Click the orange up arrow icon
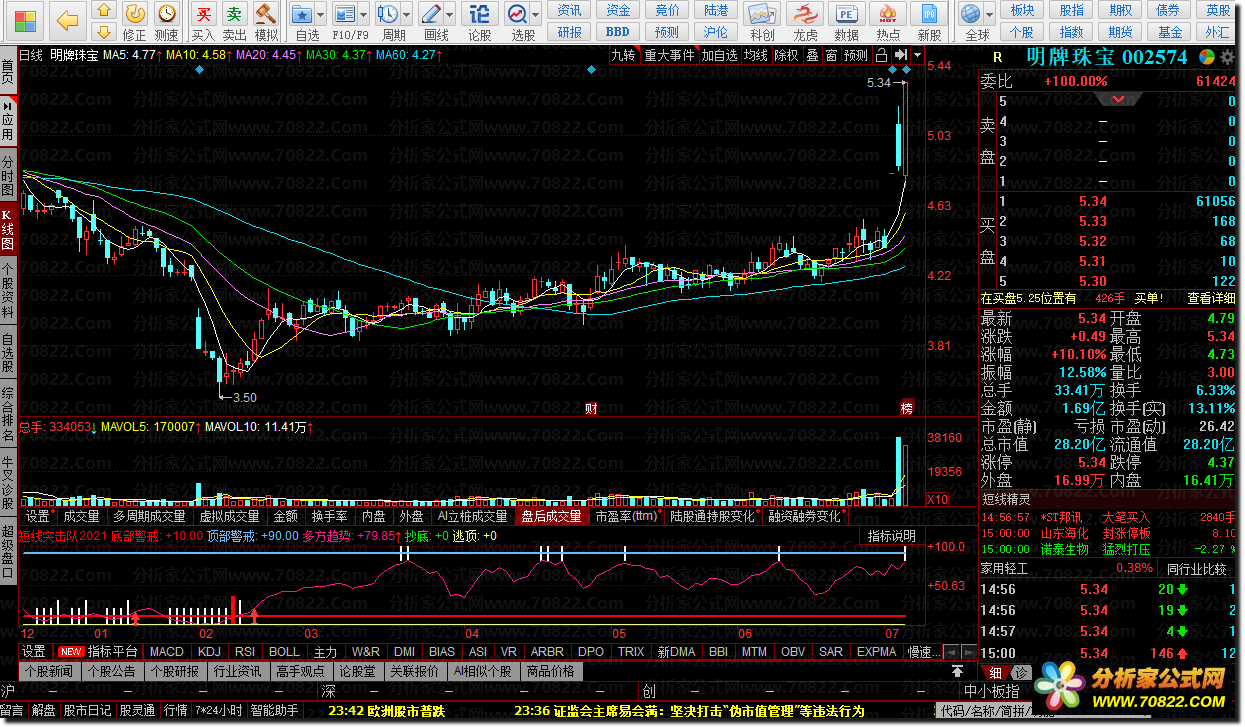The image size is (1245, 727). (104, 10)
